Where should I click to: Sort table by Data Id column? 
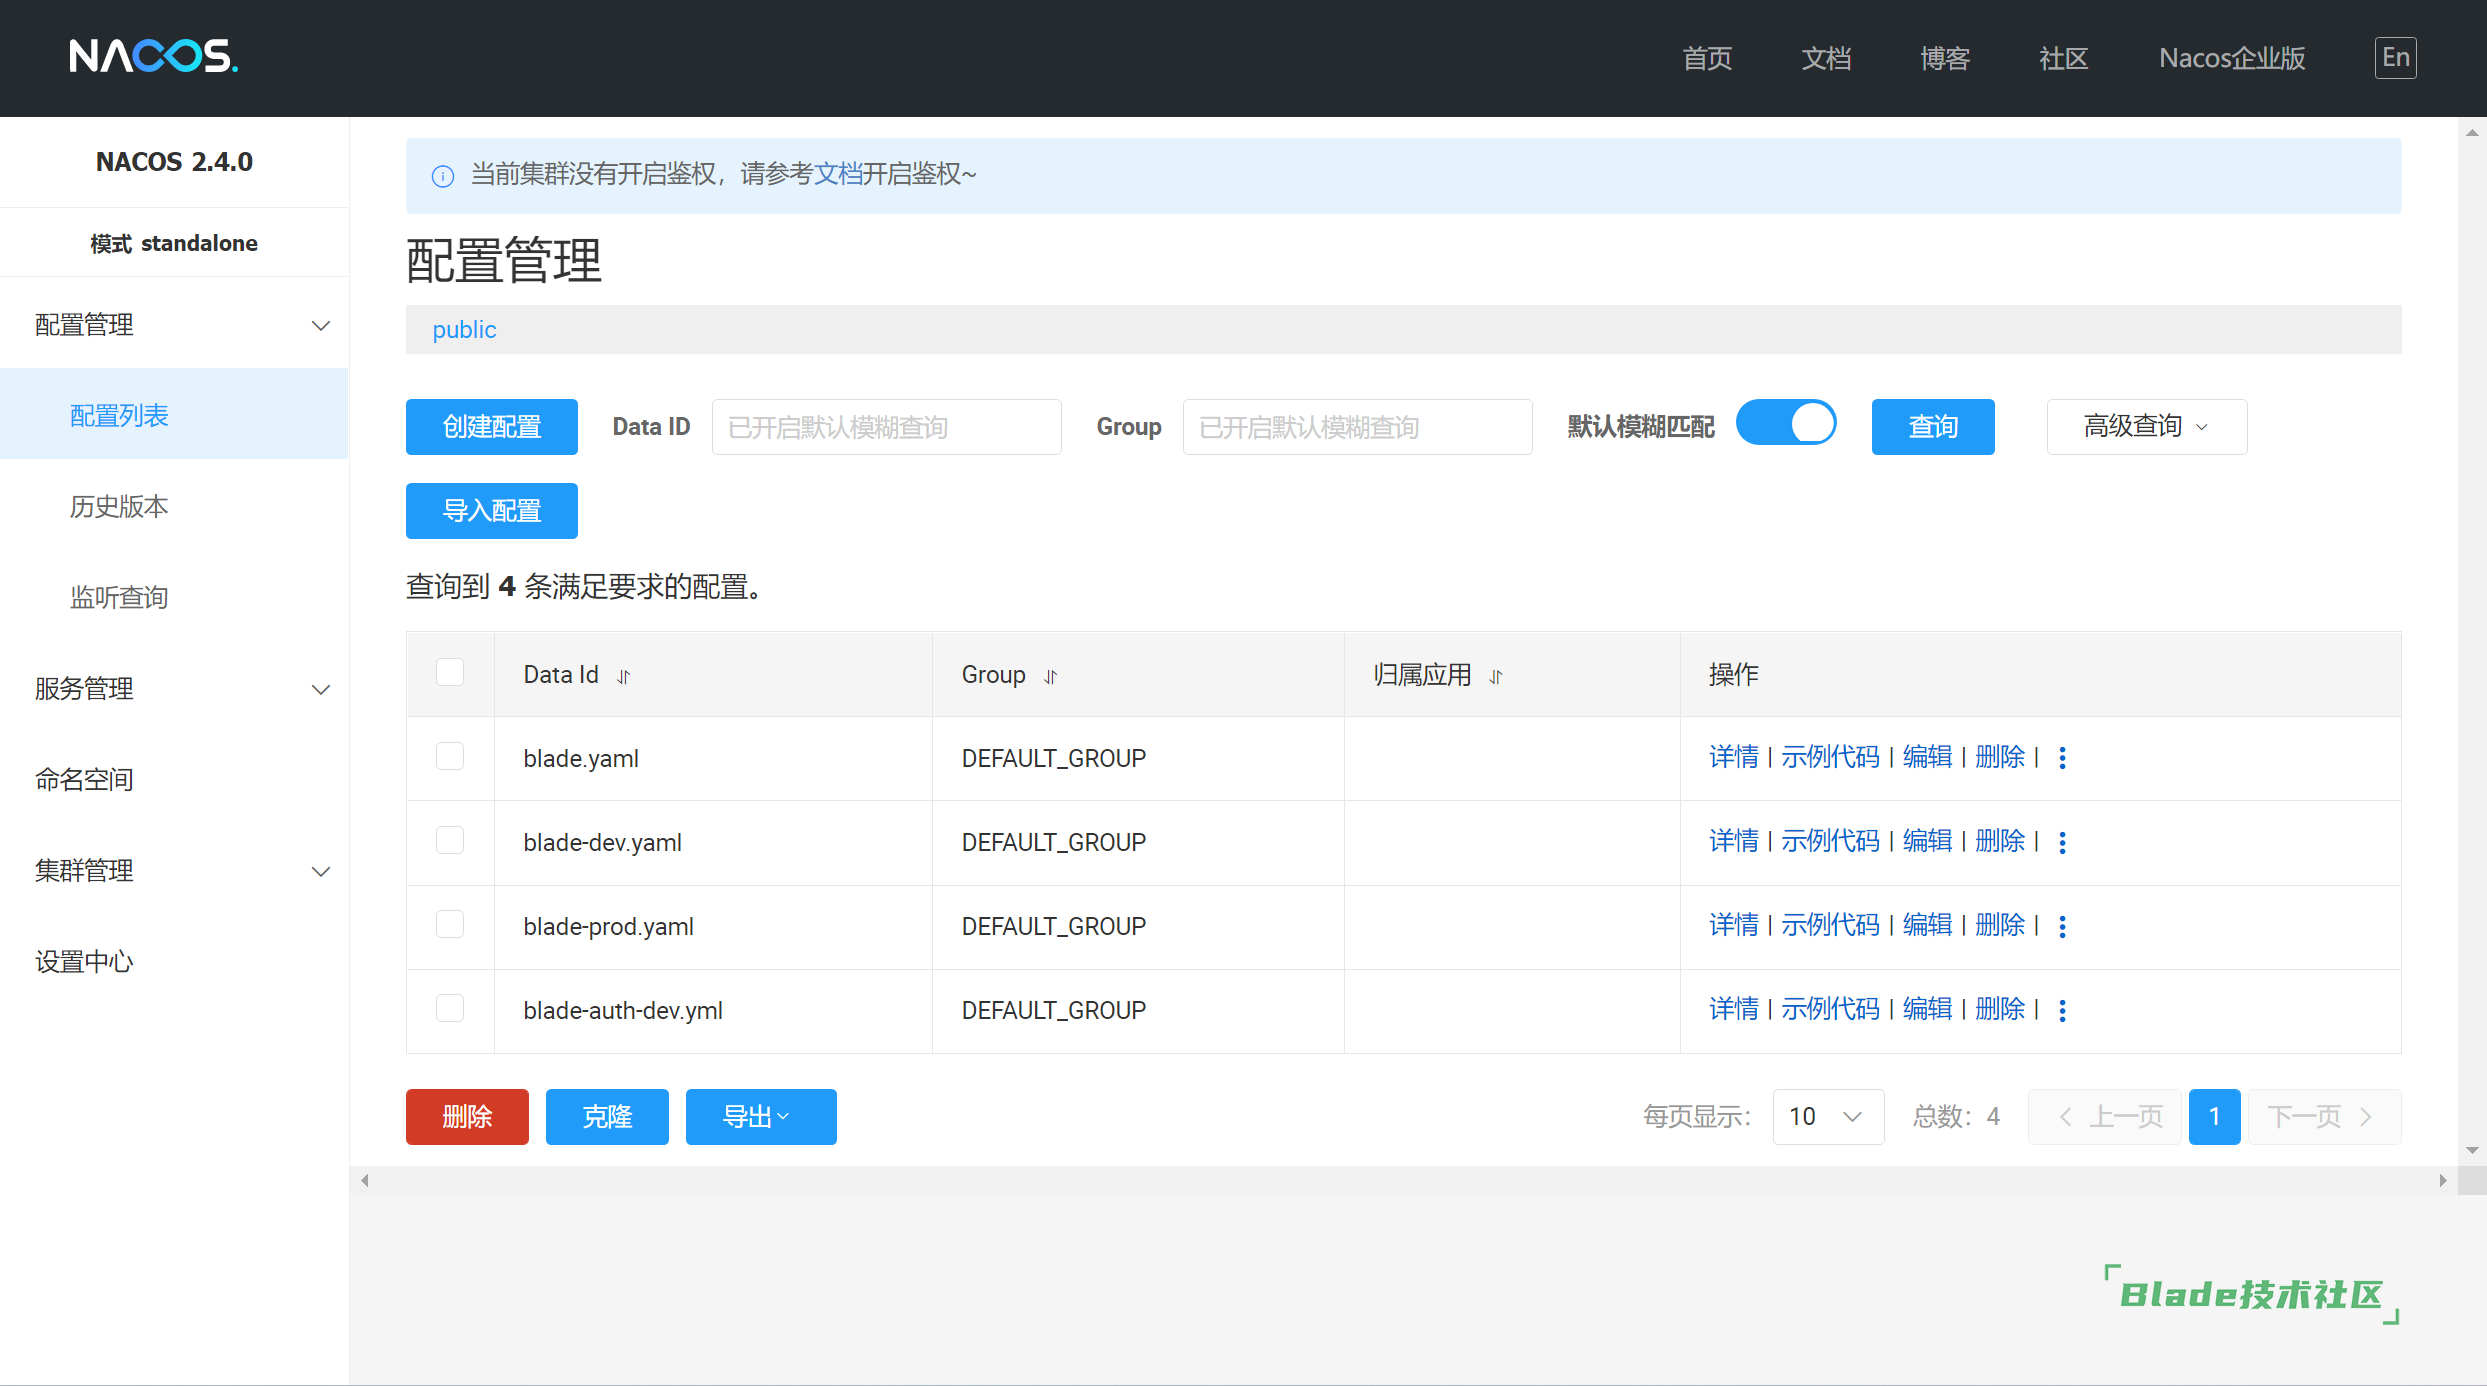[624, 677]
